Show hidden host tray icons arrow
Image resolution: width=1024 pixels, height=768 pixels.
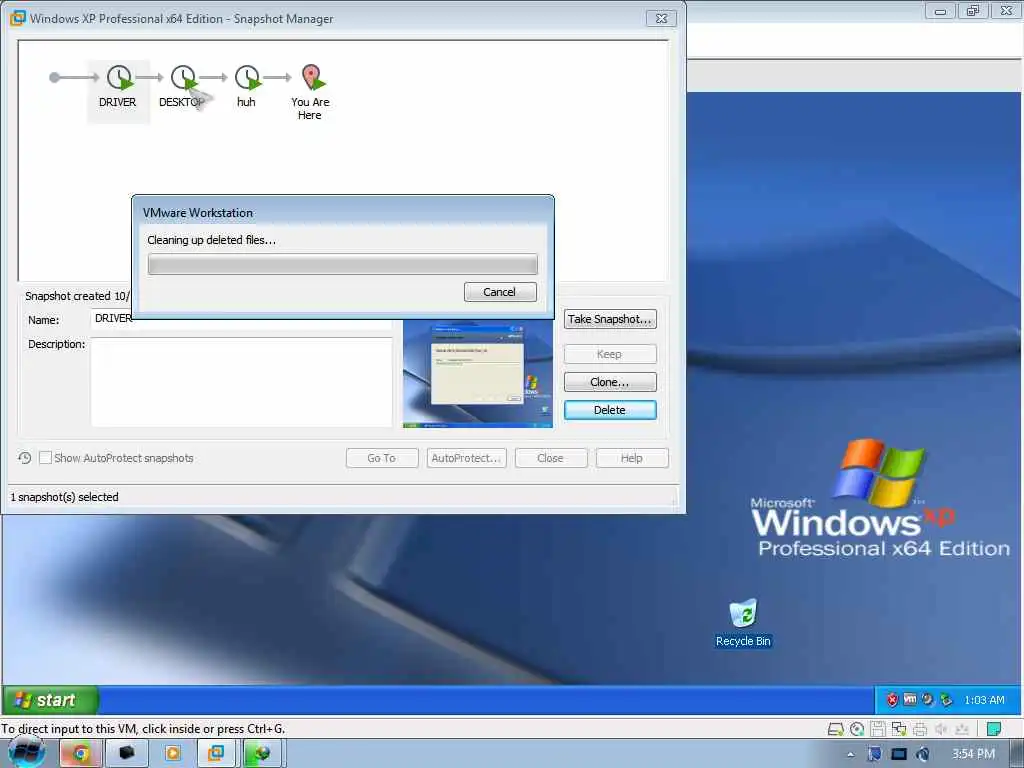click(x=850, y=755)
